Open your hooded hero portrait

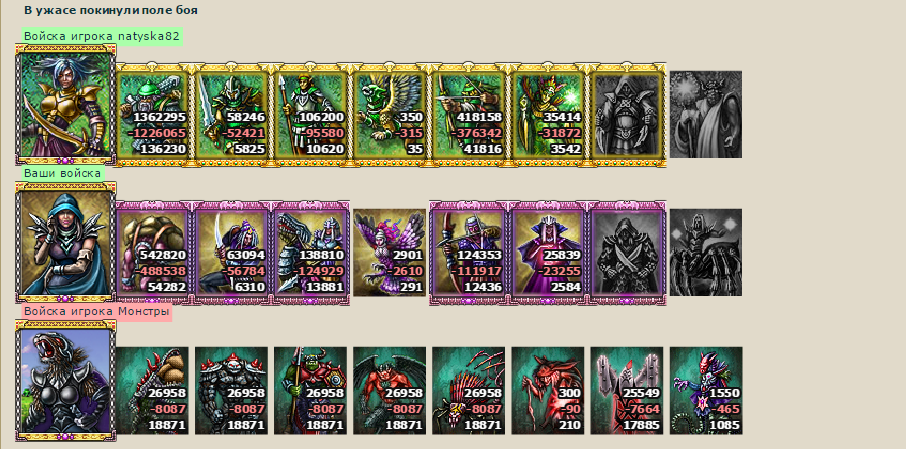coord(65,242)
